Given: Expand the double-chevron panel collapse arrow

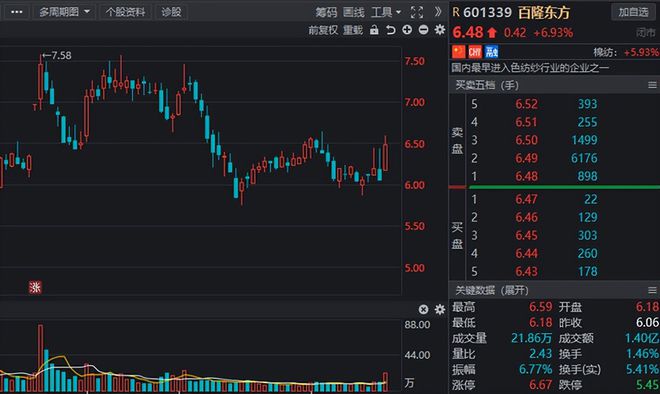Looking at the screenshot, I should point(438,12).
